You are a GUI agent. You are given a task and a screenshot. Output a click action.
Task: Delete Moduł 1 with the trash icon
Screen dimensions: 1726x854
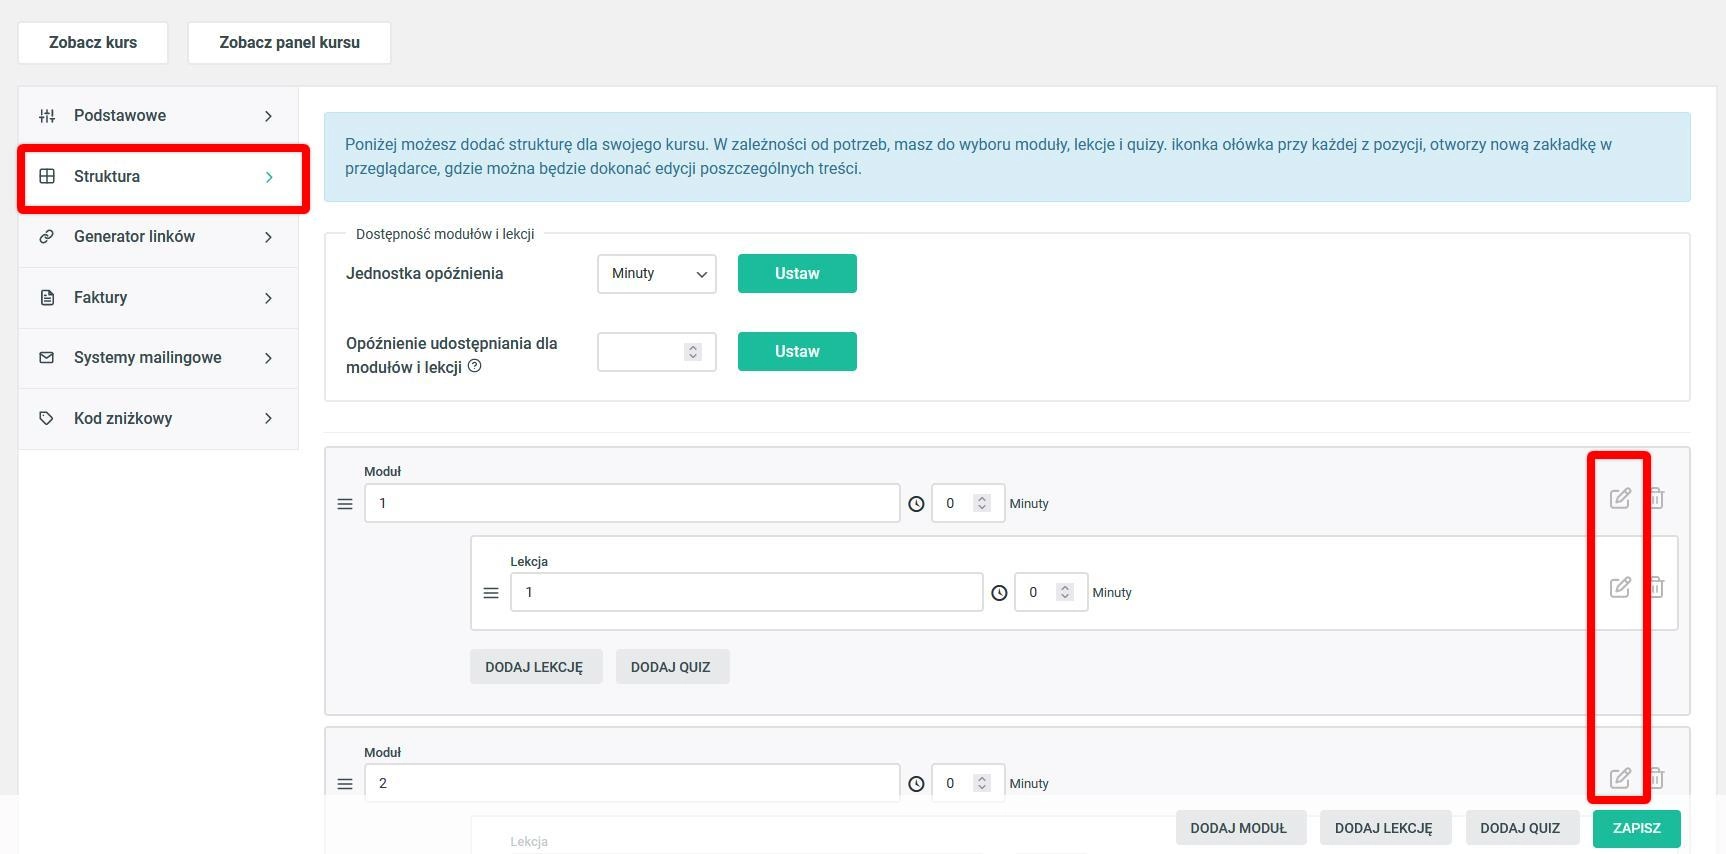click(x=1656, y=498)
